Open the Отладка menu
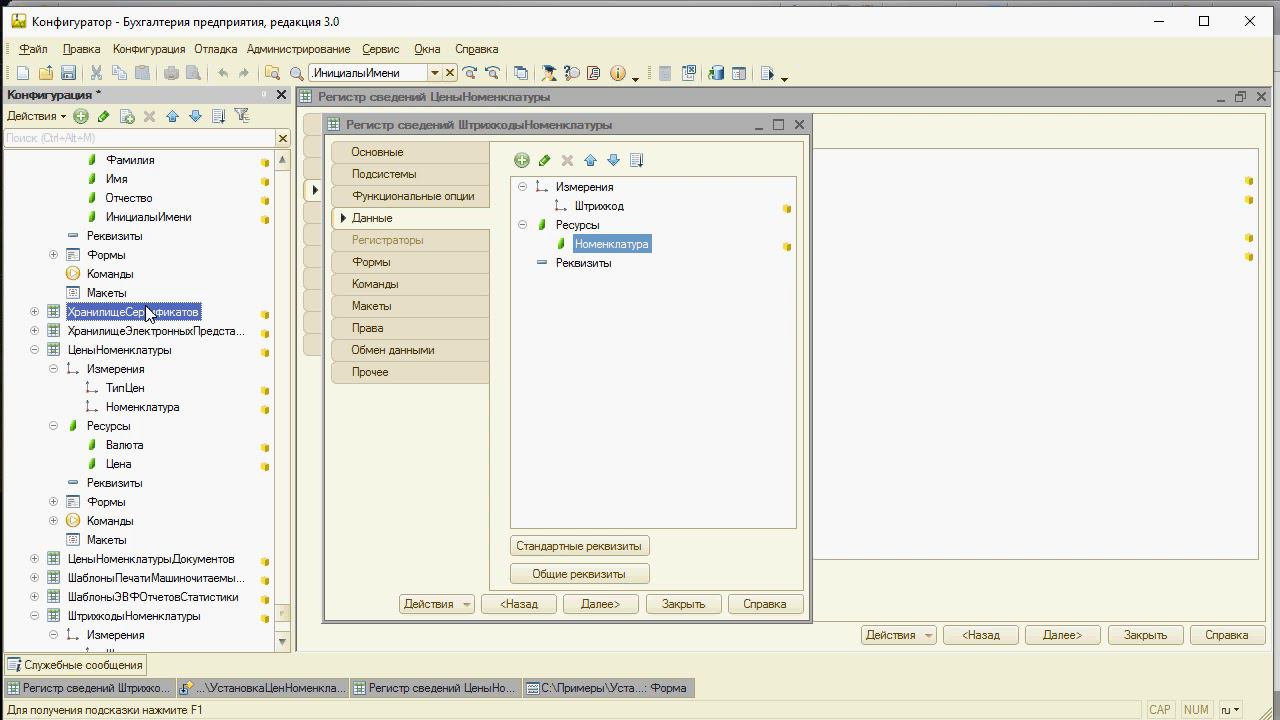 click(x=216, y=49)
